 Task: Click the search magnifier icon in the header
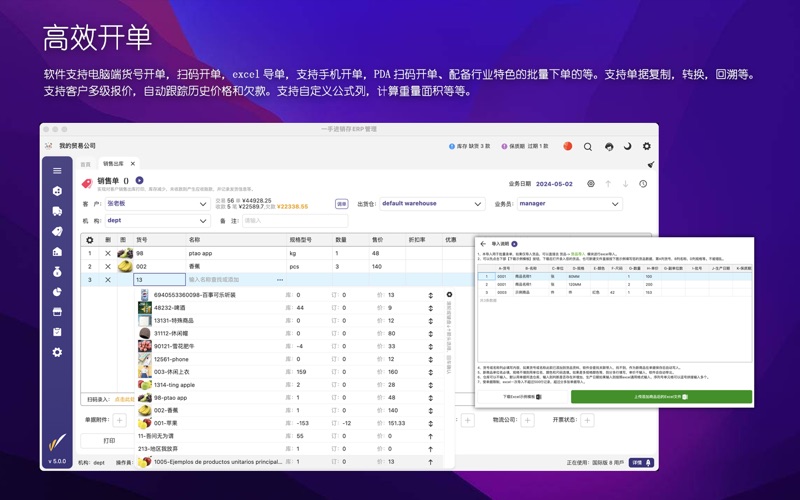[588, 147]
